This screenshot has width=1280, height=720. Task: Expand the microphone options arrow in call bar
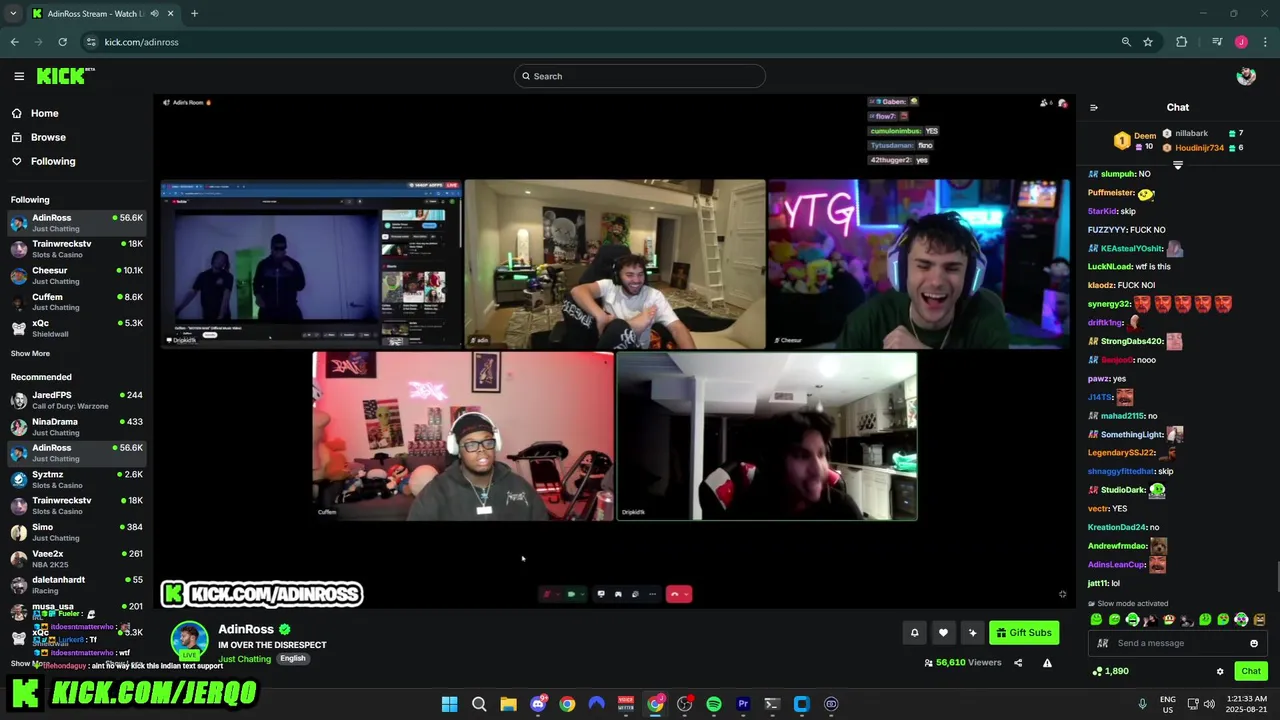point(558,594)
